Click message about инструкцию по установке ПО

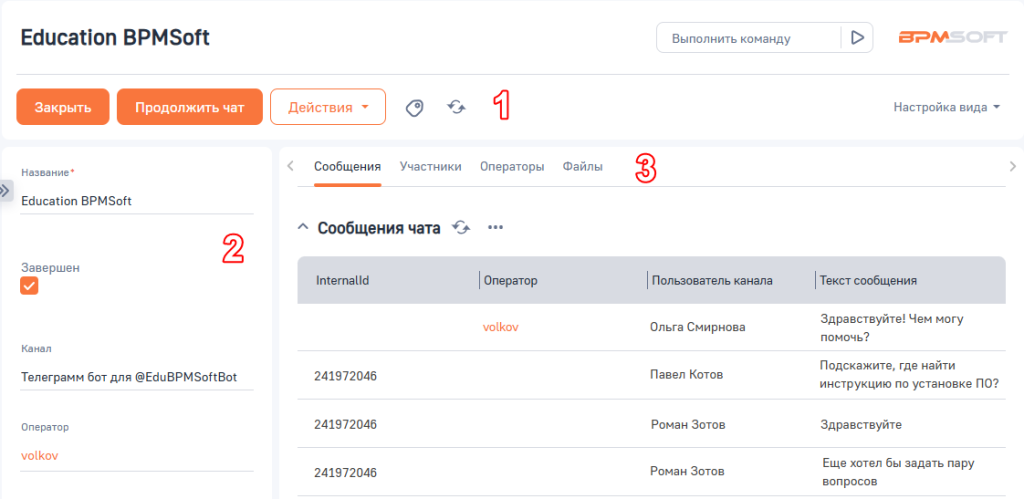(909, 375)
